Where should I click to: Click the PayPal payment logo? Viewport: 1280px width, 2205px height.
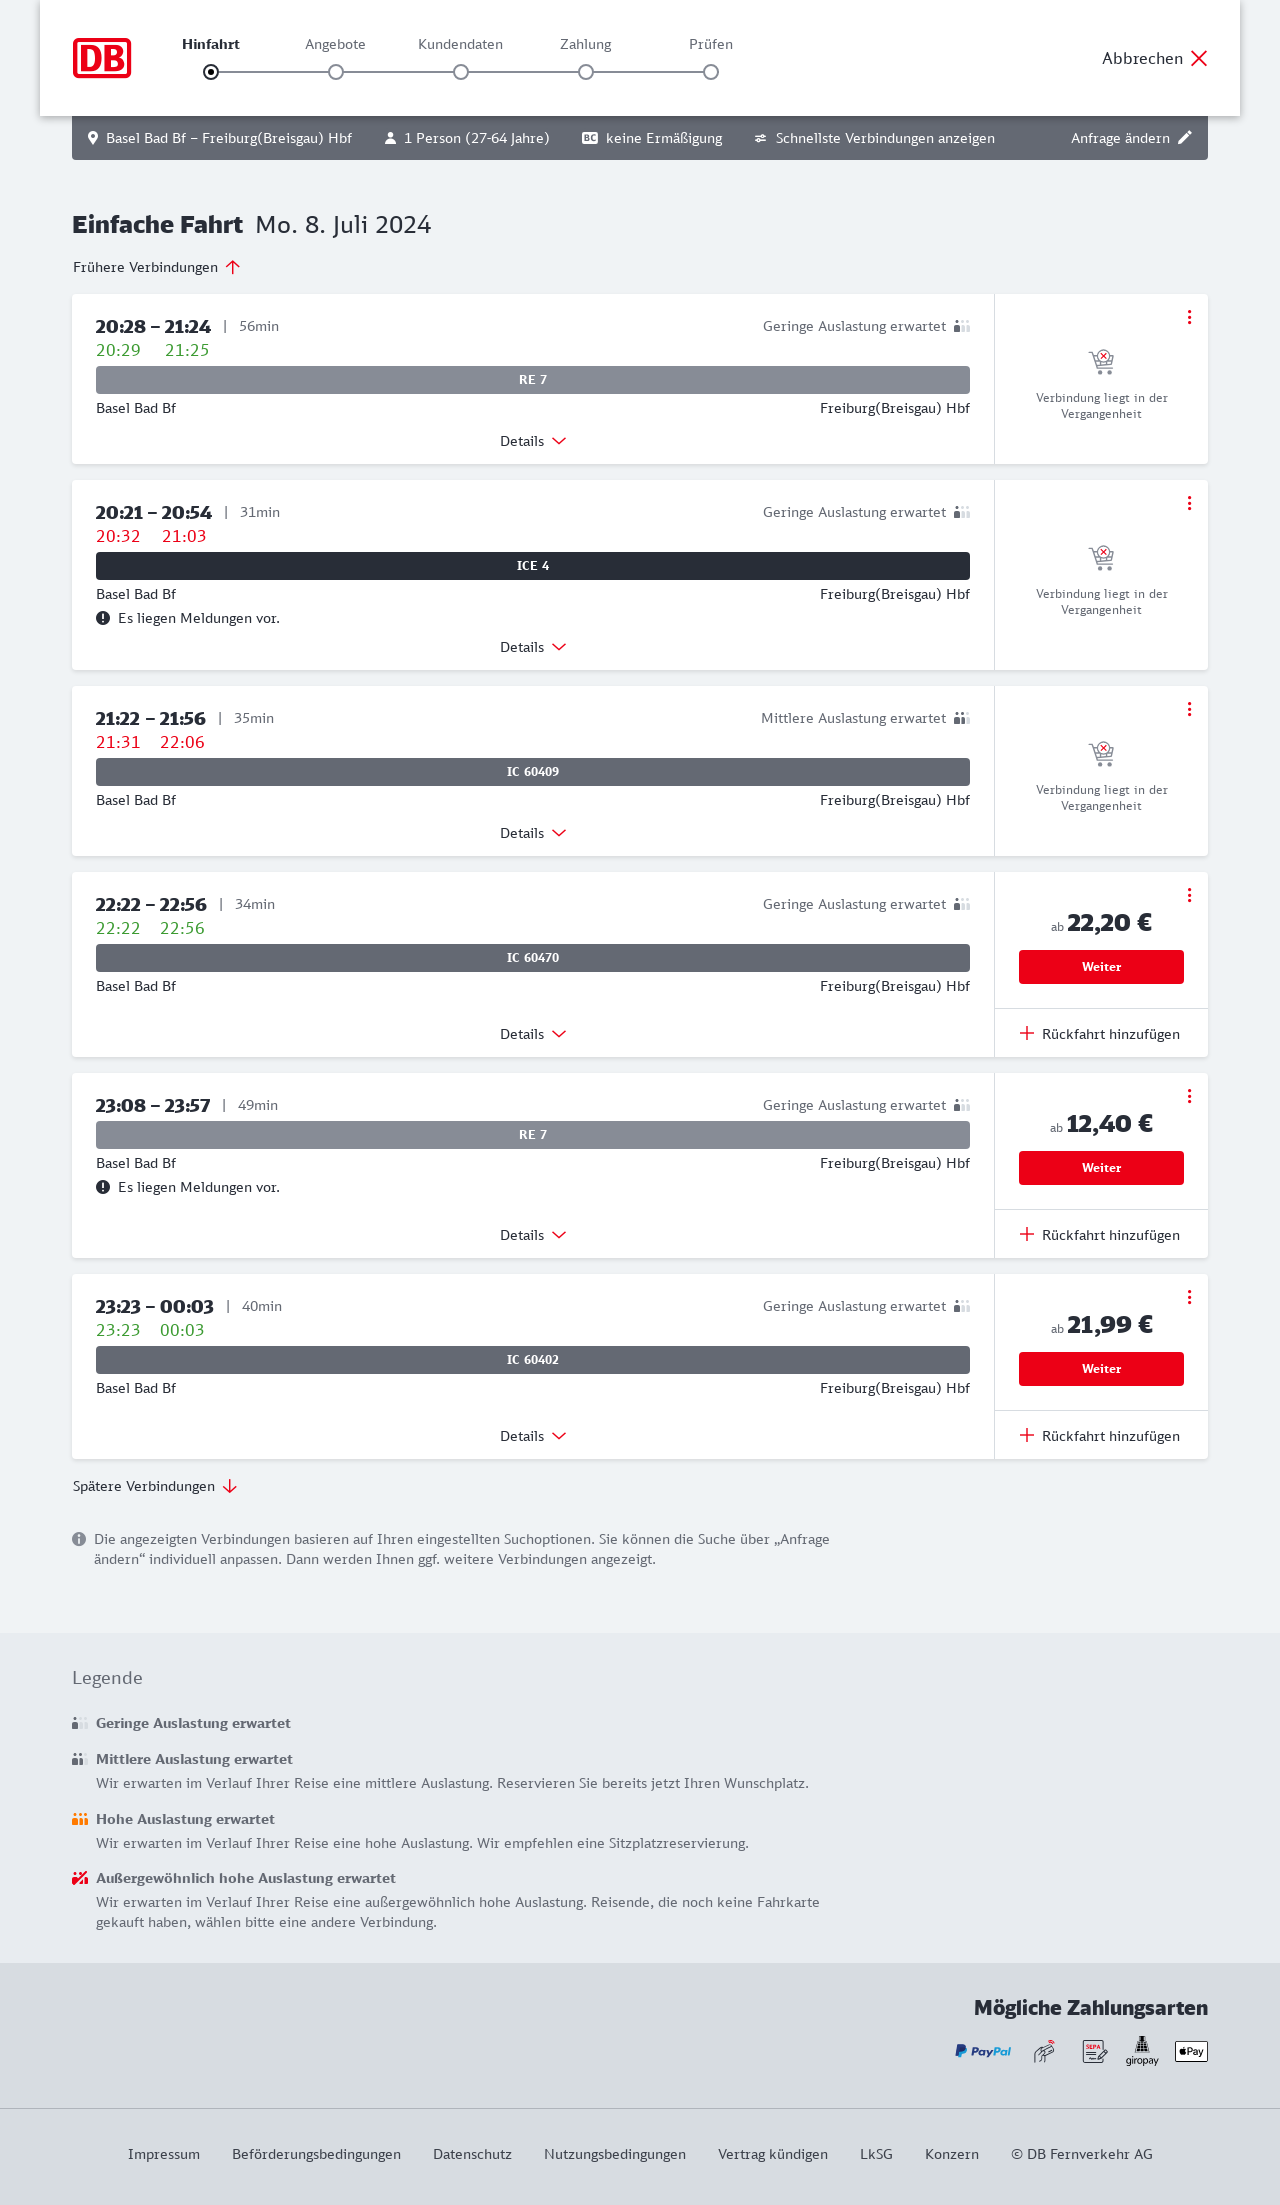[983, 2052]
